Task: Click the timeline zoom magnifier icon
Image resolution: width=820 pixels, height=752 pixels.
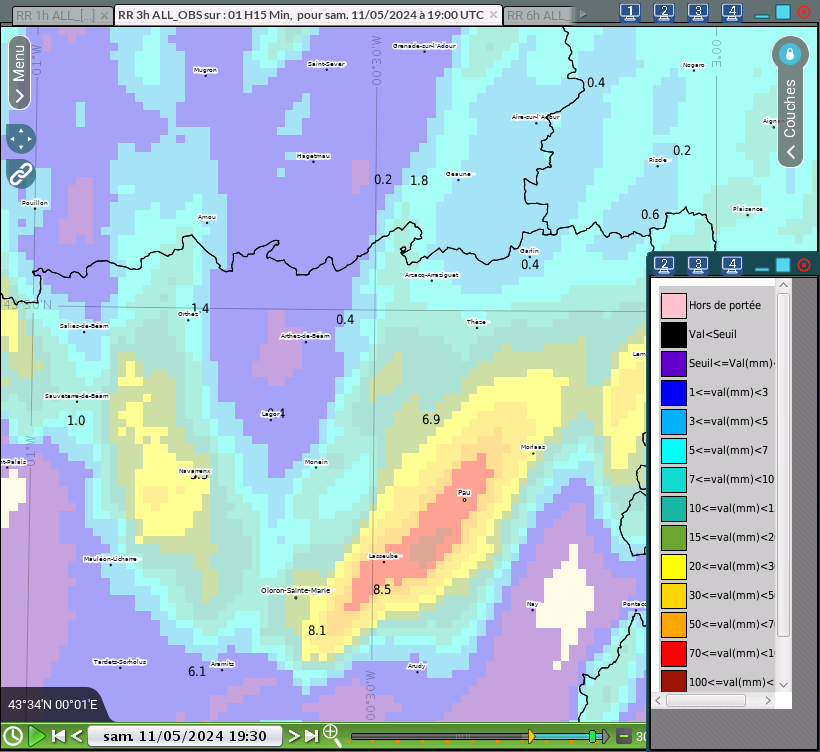Action: (x=332, y=735)
